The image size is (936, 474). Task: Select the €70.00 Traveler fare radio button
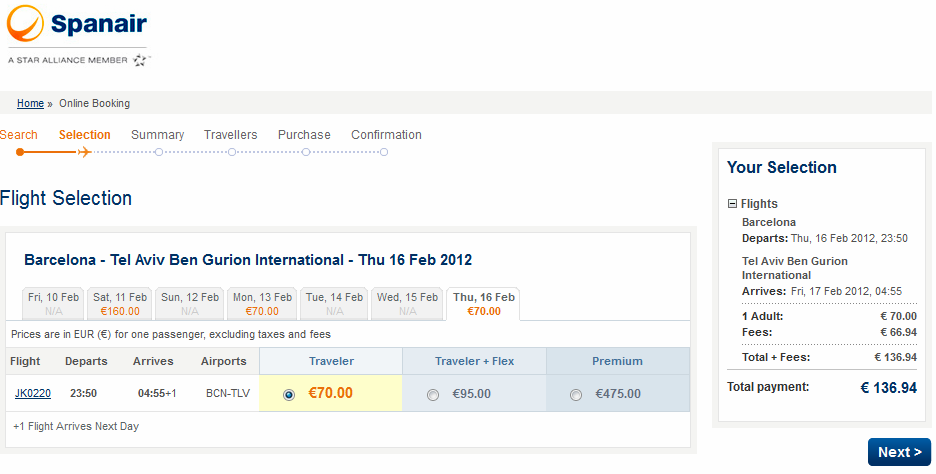click(289, 395)
